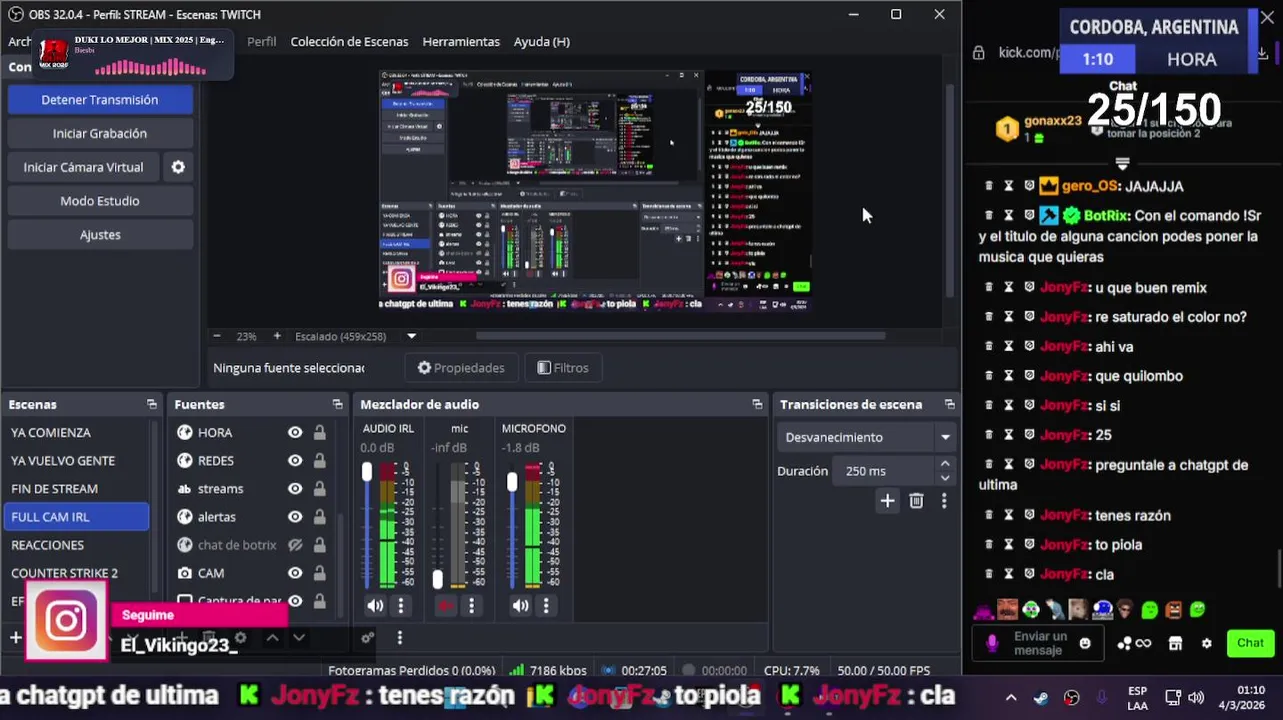This screenshot has width=1283, height=720.
Task: Show the chat de botrix source
Action: 295,545
